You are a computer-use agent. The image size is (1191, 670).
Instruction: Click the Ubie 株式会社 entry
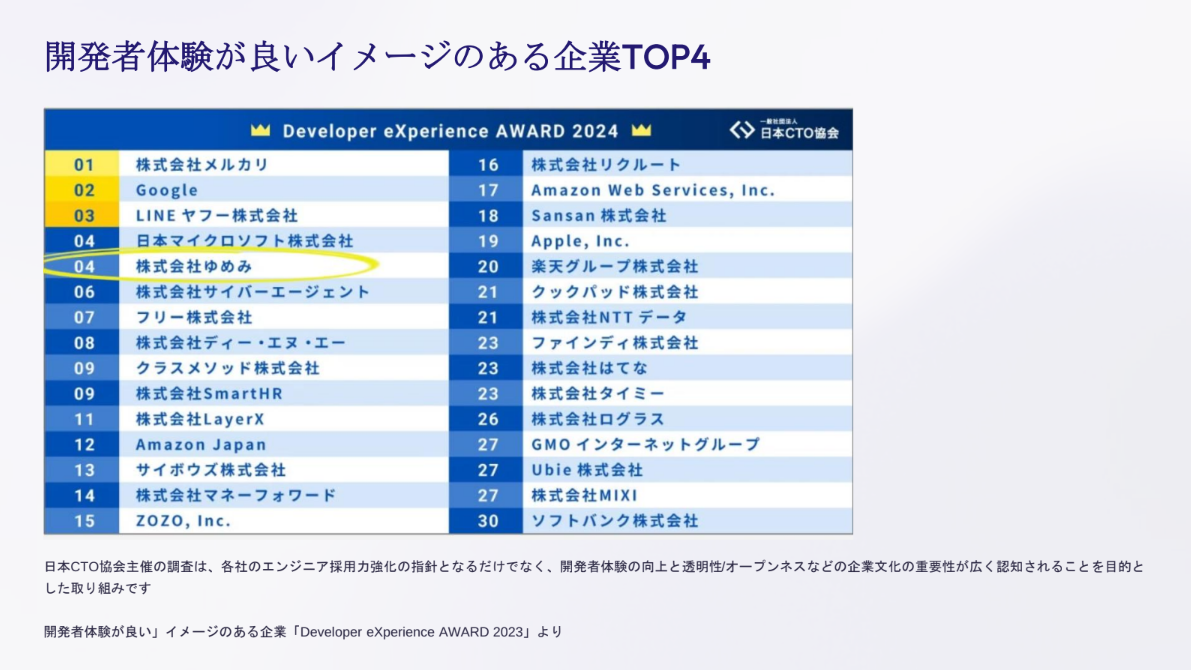pos(587,469)
